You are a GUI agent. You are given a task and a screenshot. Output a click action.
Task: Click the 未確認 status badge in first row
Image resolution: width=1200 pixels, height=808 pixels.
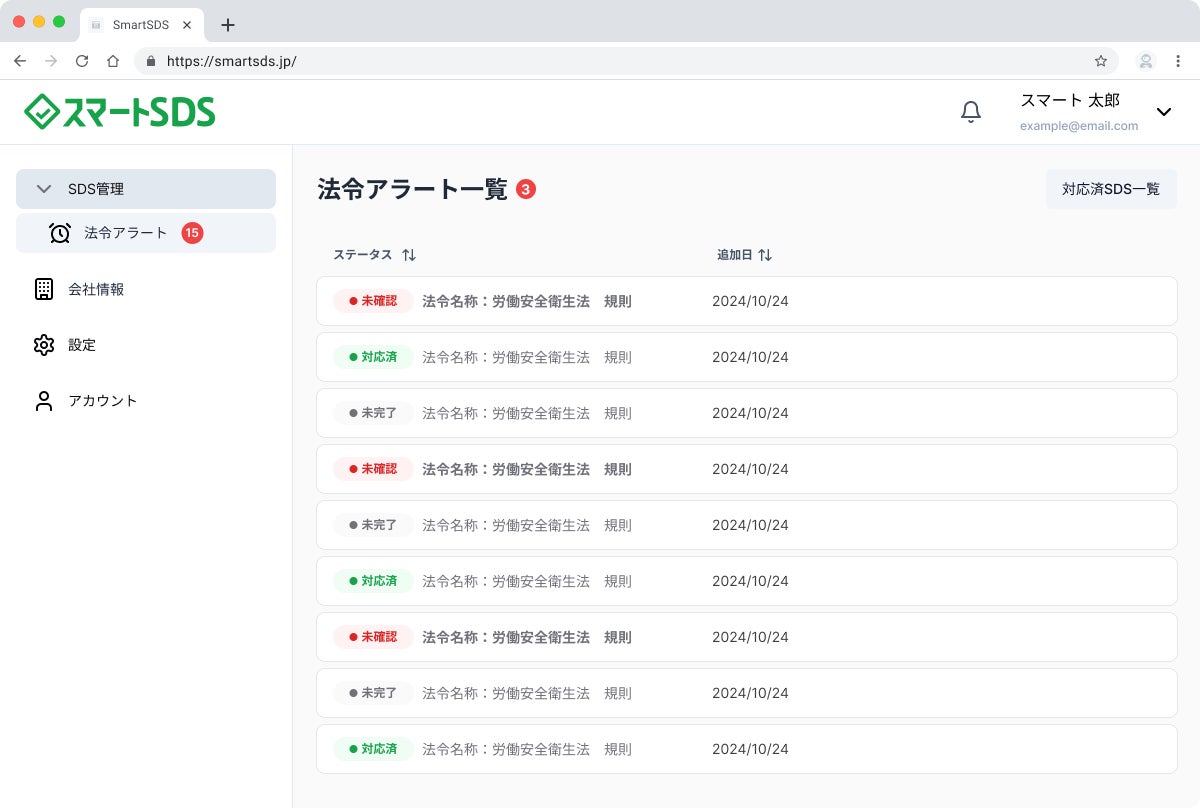click(x=373, y=301)
